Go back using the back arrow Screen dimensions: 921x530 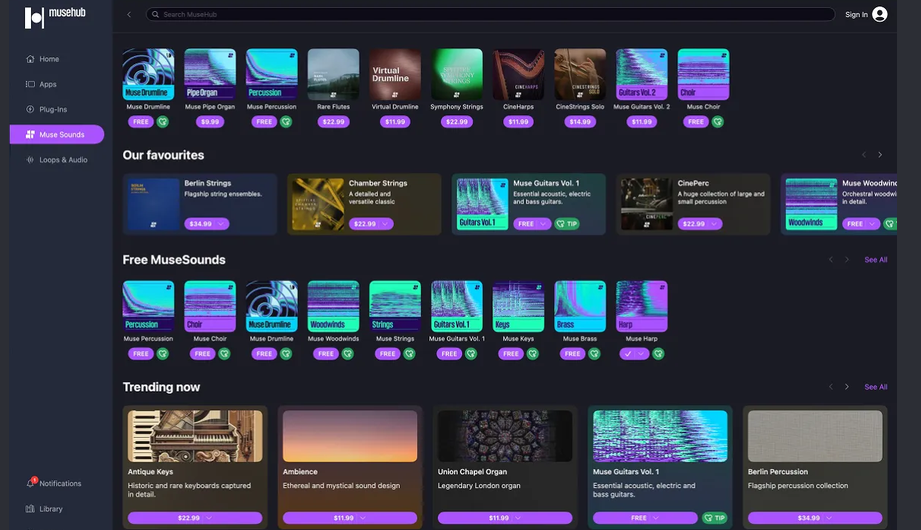129,15
